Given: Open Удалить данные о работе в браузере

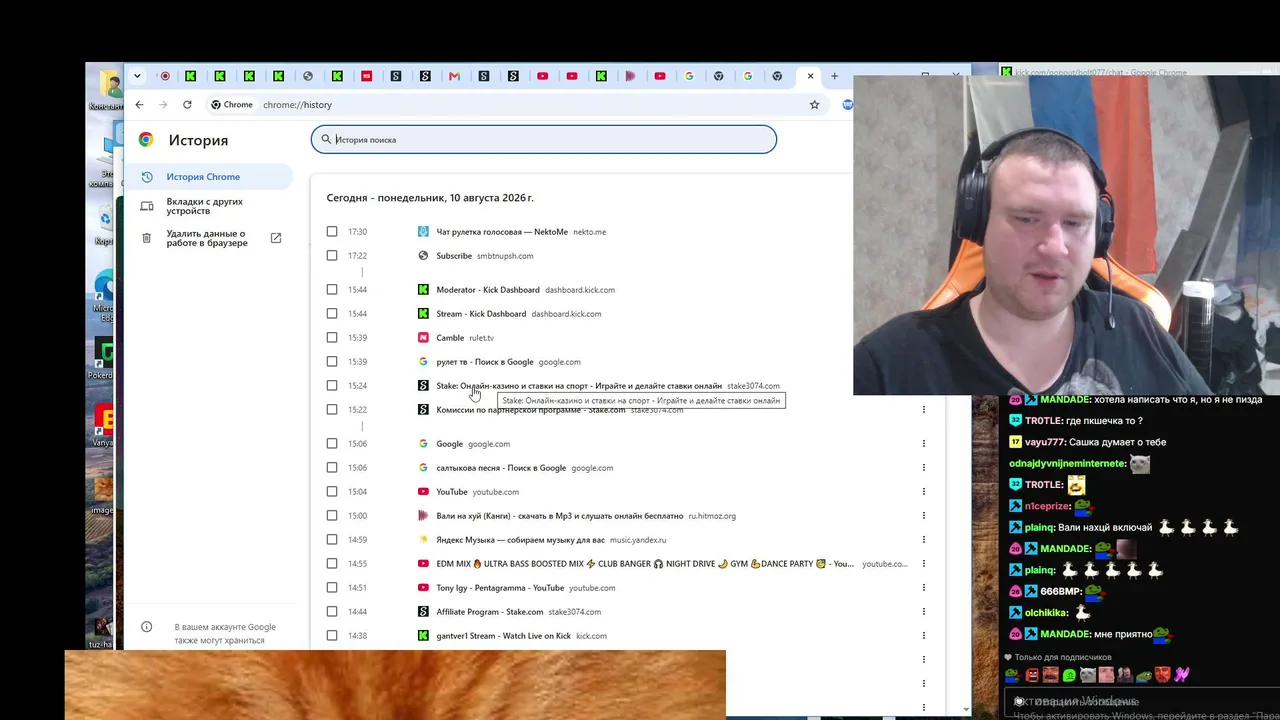Looking at the screenshot, I should coord(209,238).
